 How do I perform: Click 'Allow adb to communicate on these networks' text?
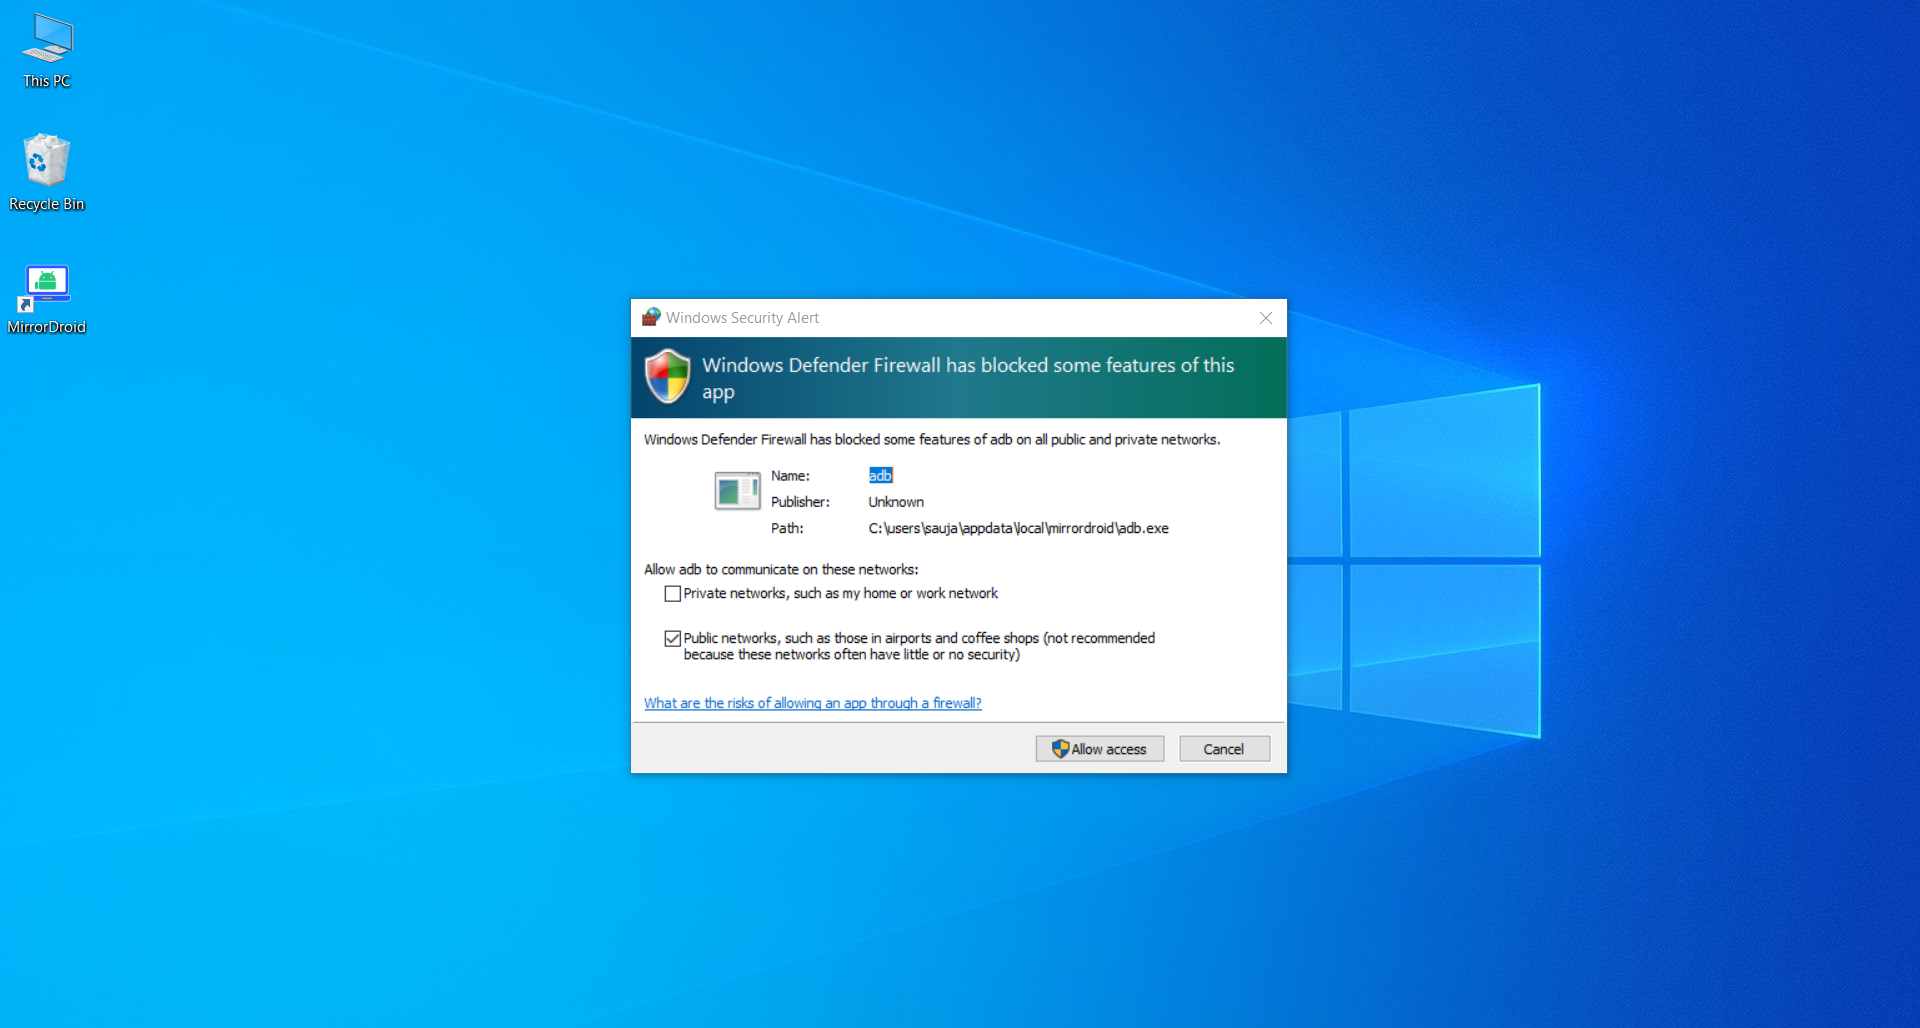[x=781, y=569]
